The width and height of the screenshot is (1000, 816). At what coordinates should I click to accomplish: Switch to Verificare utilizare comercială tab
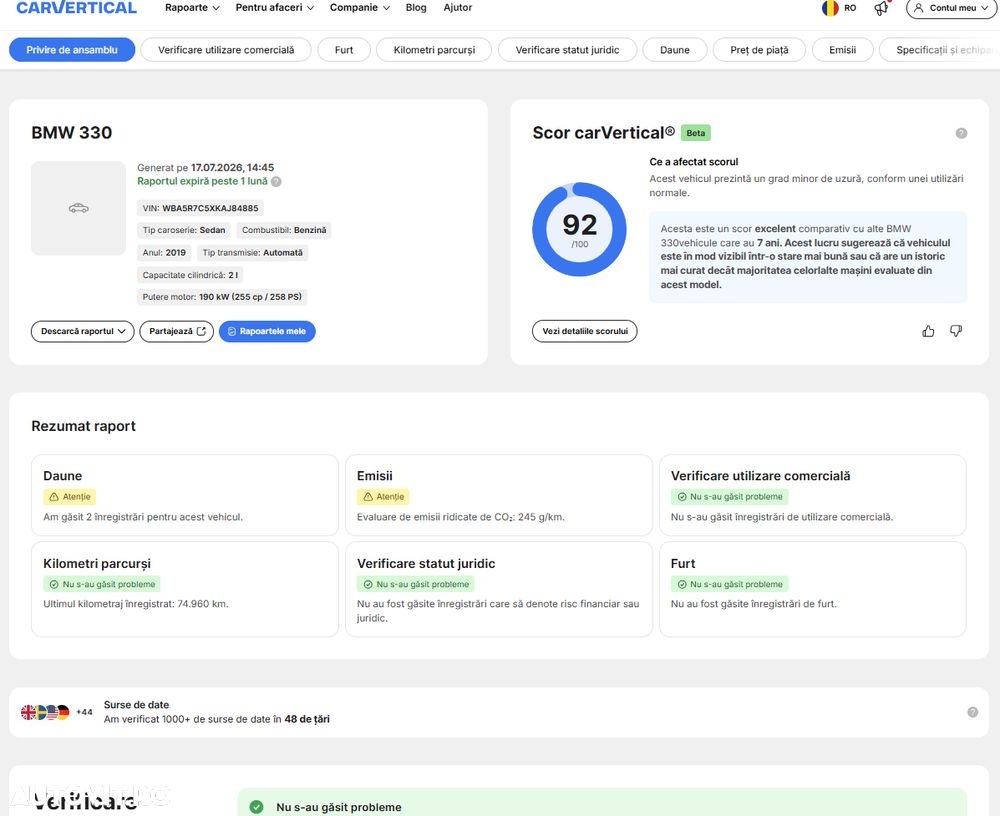click(x=226, y=50)
